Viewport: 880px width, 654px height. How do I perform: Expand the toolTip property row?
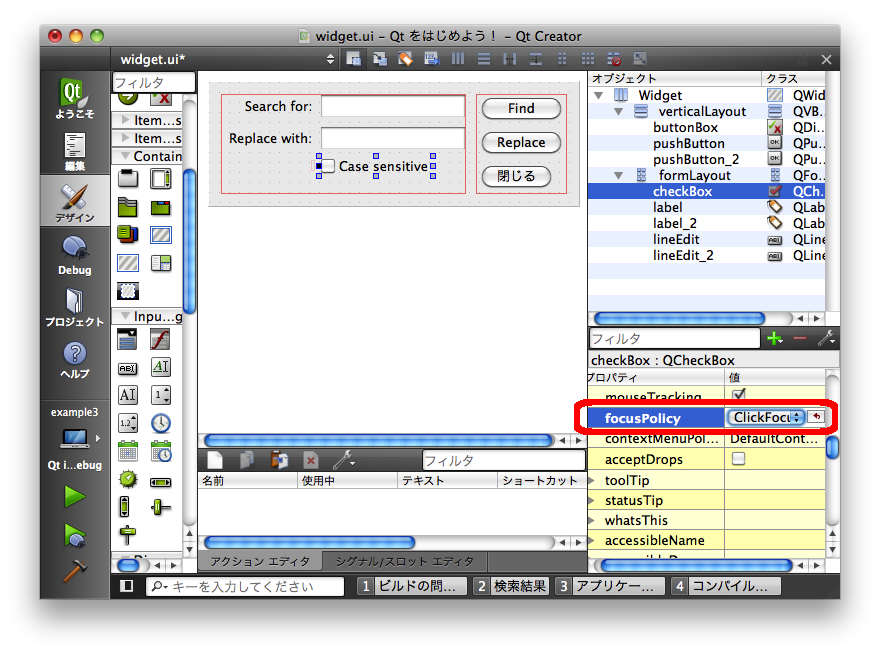pyautogui.click(x=595, y=480)
